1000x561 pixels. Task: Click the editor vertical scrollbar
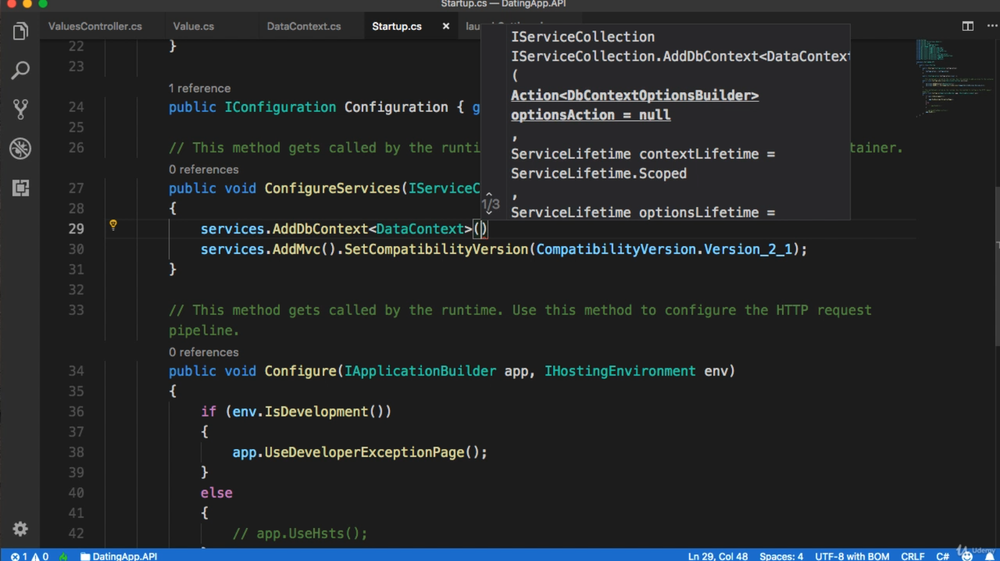pyautogui.click(x=996, y=266)
